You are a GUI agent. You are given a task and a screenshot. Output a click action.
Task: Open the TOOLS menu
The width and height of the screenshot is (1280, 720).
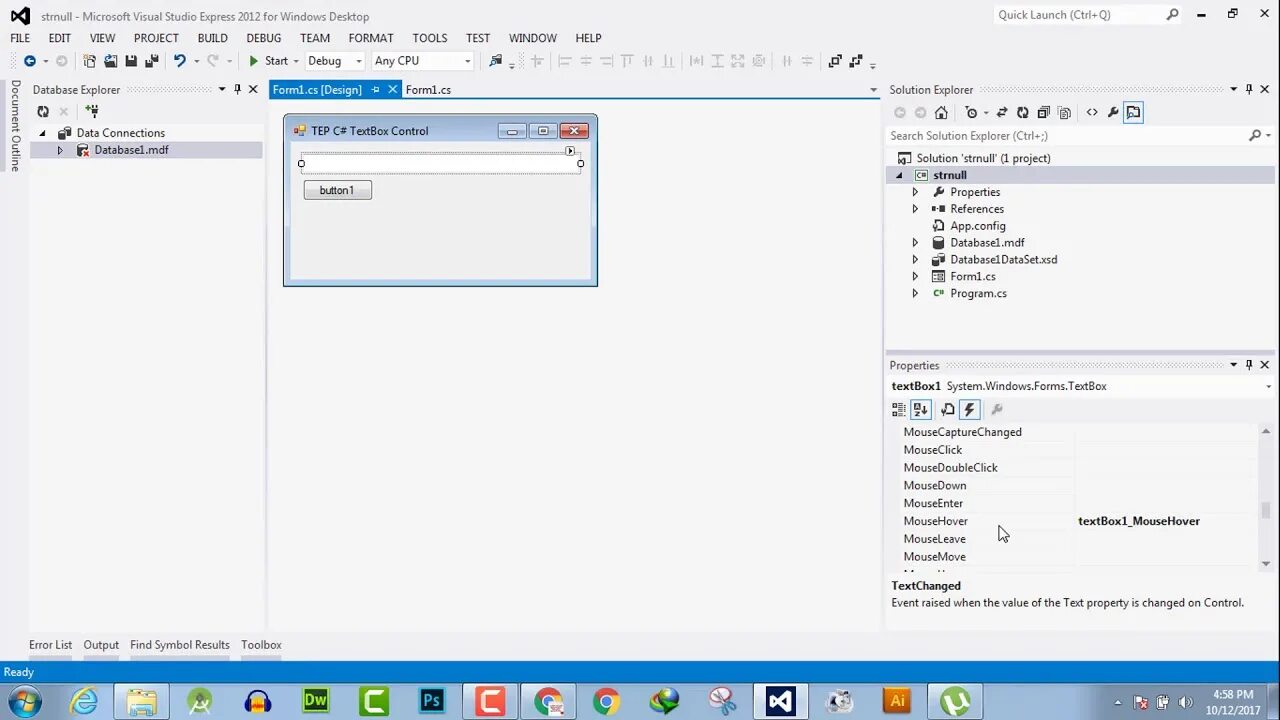tap(430, 38)
